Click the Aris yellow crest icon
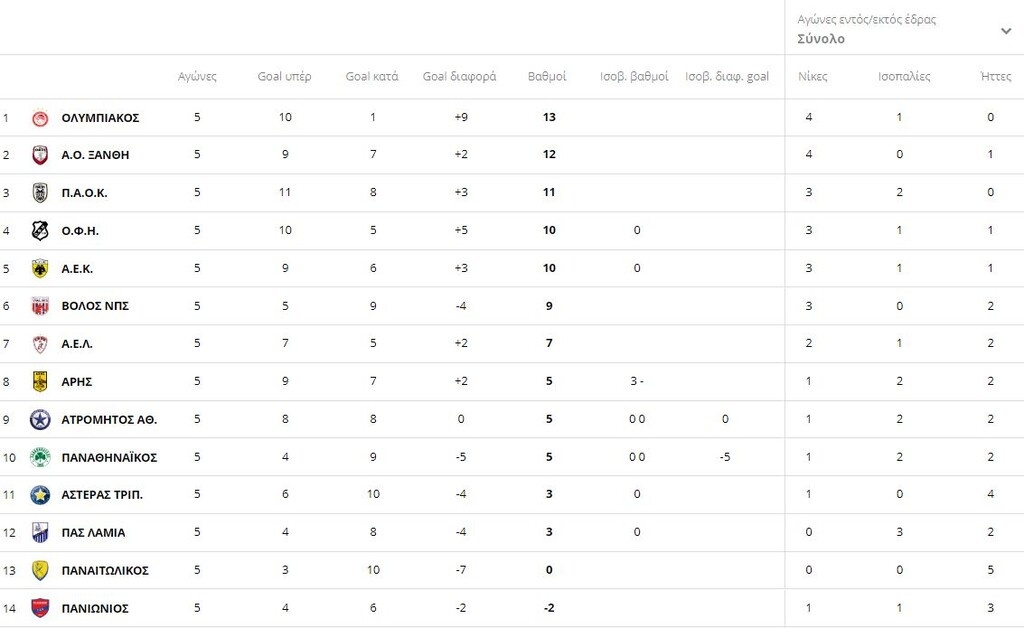Screen dimensions: 1024x628 point(40,381)
